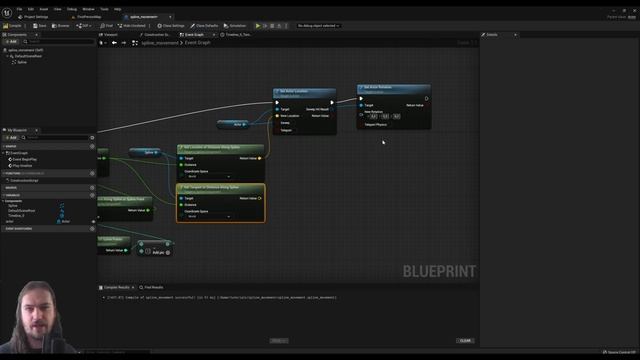Click the Simulation button
The image size is (640, 360).
(x=235, y=26)
